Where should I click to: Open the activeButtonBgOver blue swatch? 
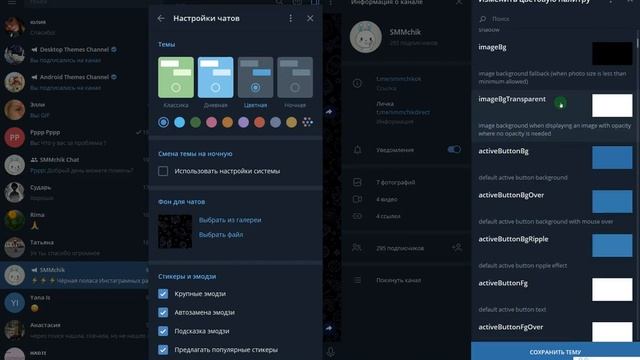coord(612,201)
